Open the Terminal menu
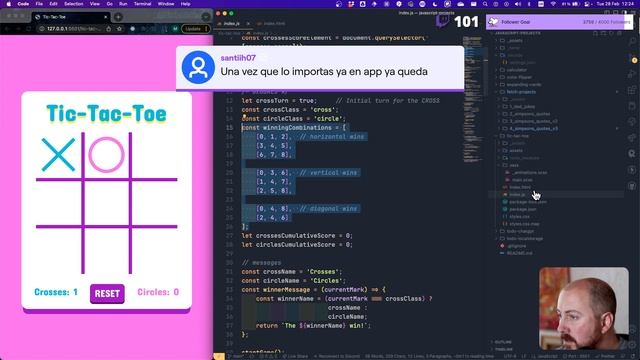Viewport: 640px width, 360px height. point(142,4)
